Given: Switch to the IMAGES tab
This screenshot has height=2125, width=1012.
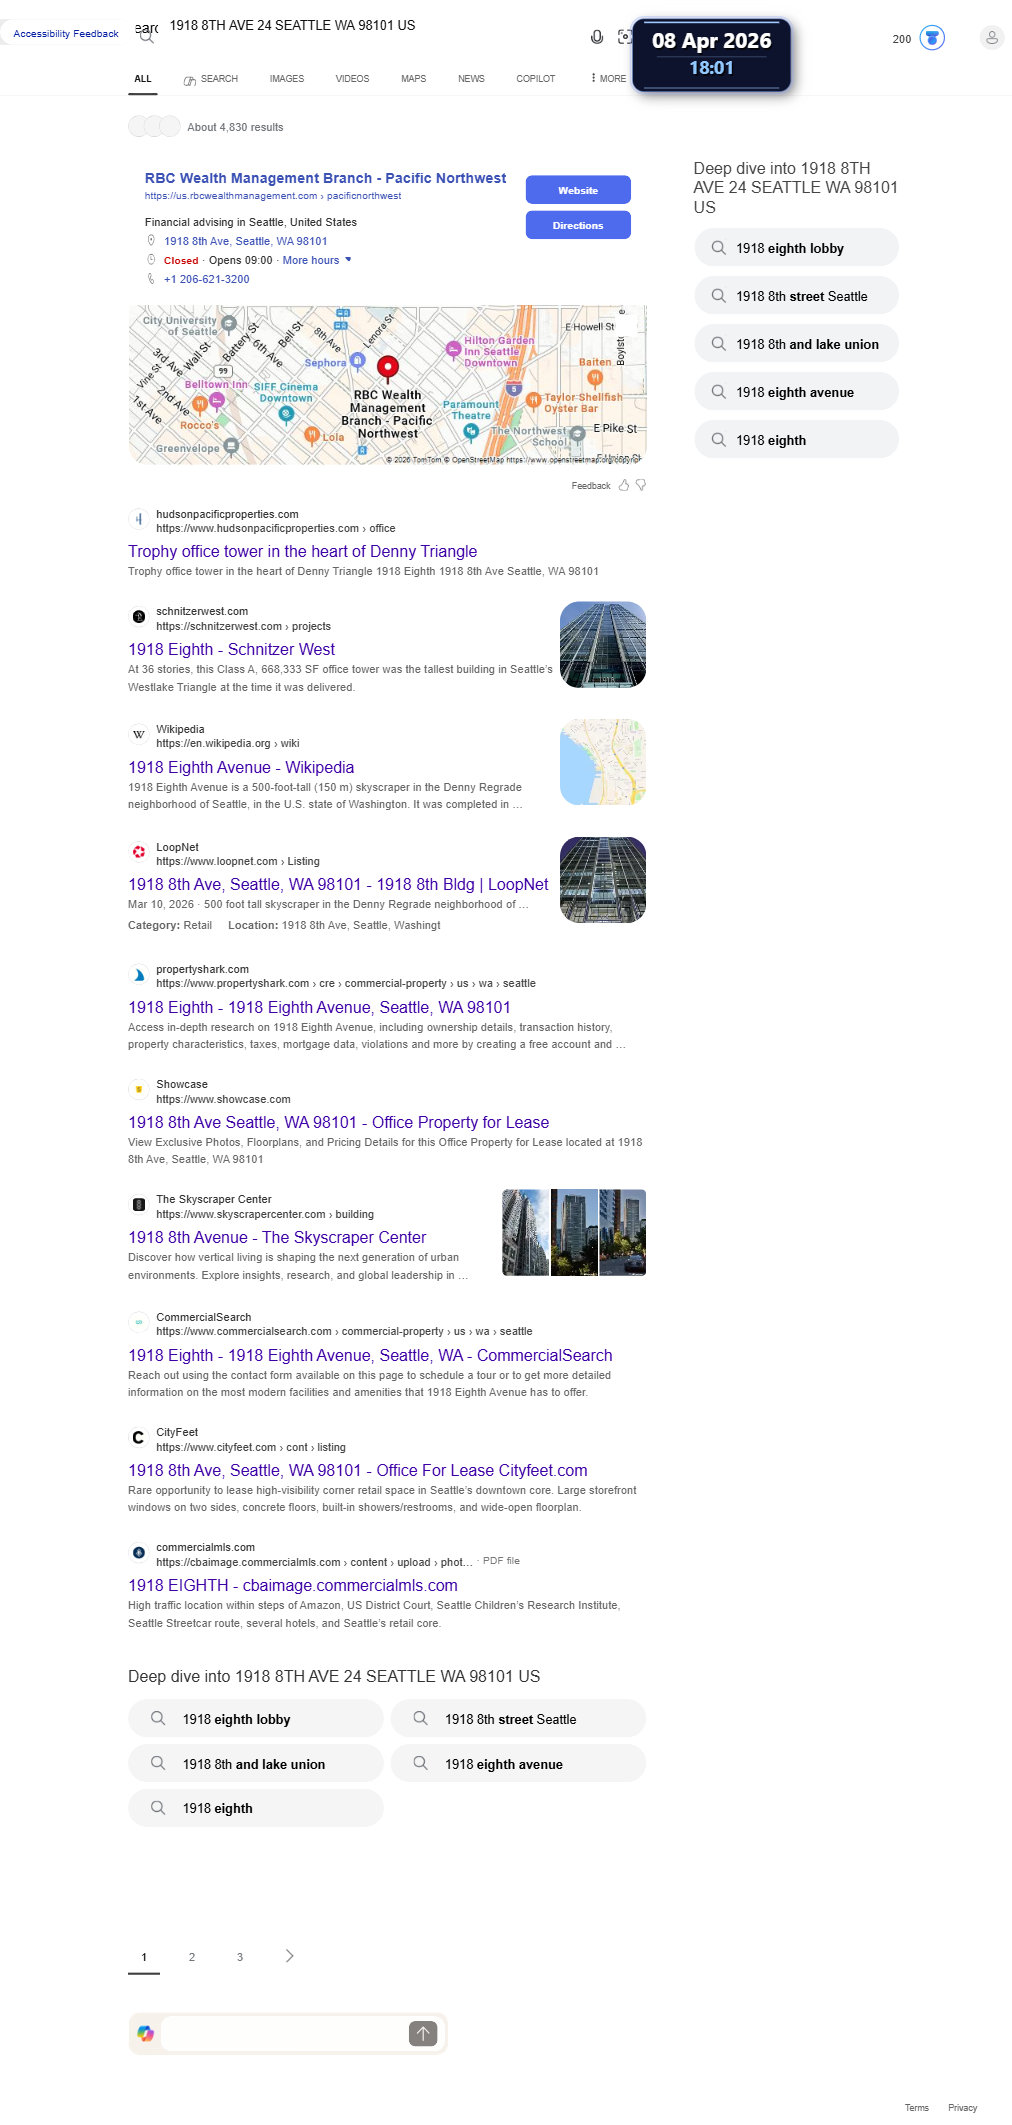Looking at the screenshot, I should click(x=287, y=79).
